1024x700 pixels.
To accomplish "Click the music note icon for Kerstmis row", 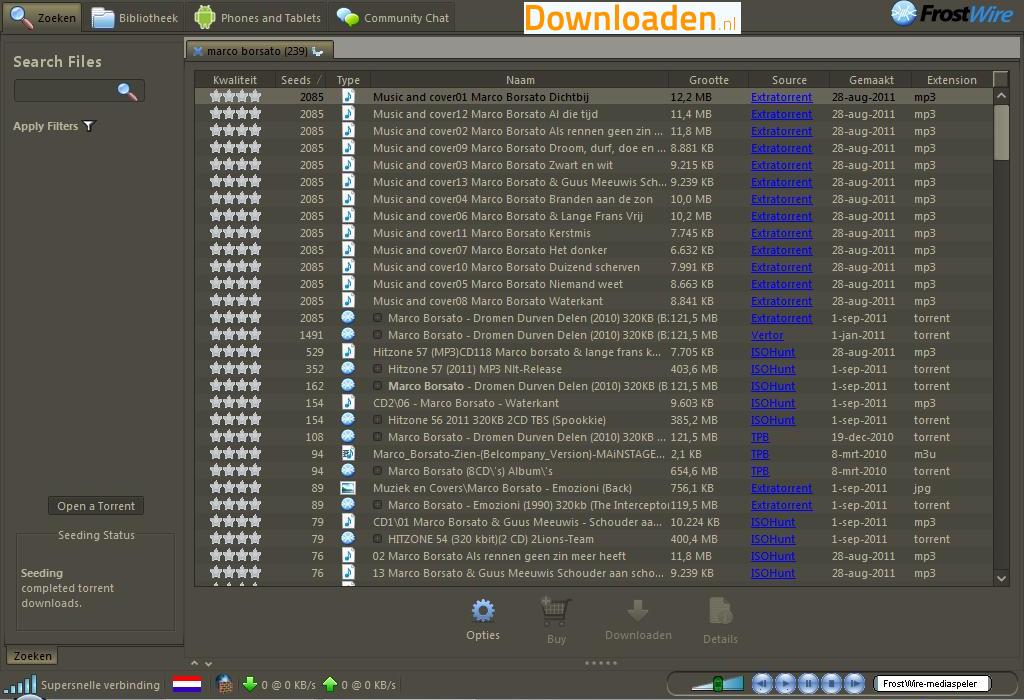I will [348, 232].
